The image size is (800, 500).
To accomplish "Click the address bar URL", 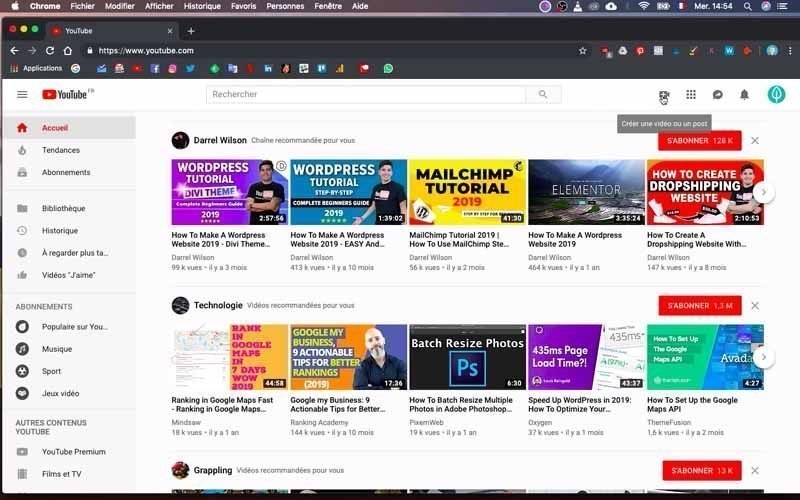I will 146,51.
